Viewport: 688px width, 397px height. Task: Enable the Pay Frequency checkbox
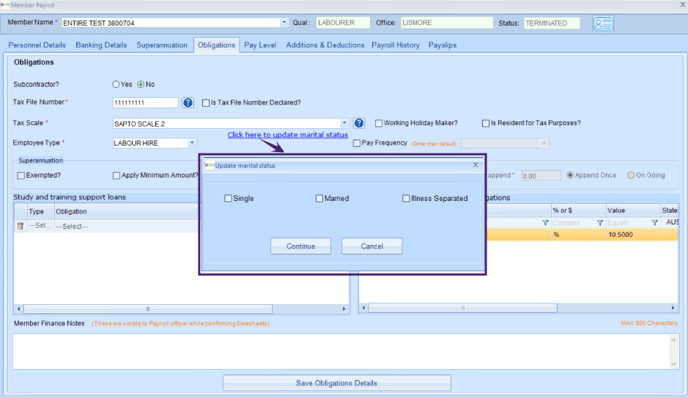pyautogui.click(x=357, y=143)
